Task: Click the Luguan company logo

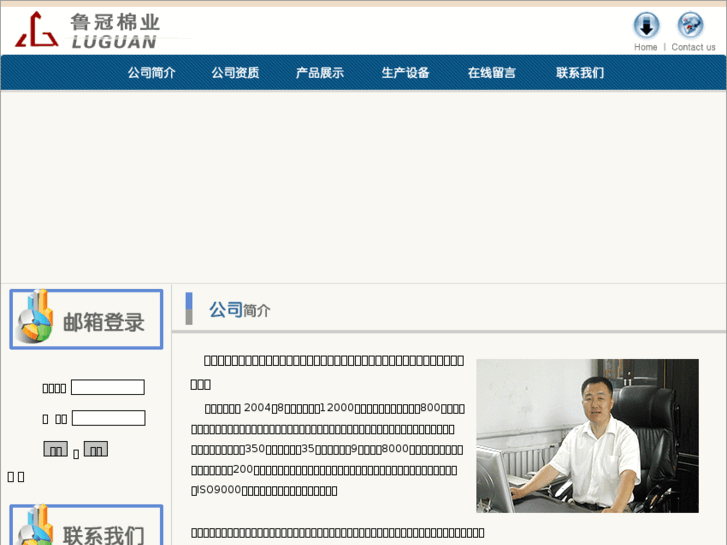Action: [x=88, y=30]
